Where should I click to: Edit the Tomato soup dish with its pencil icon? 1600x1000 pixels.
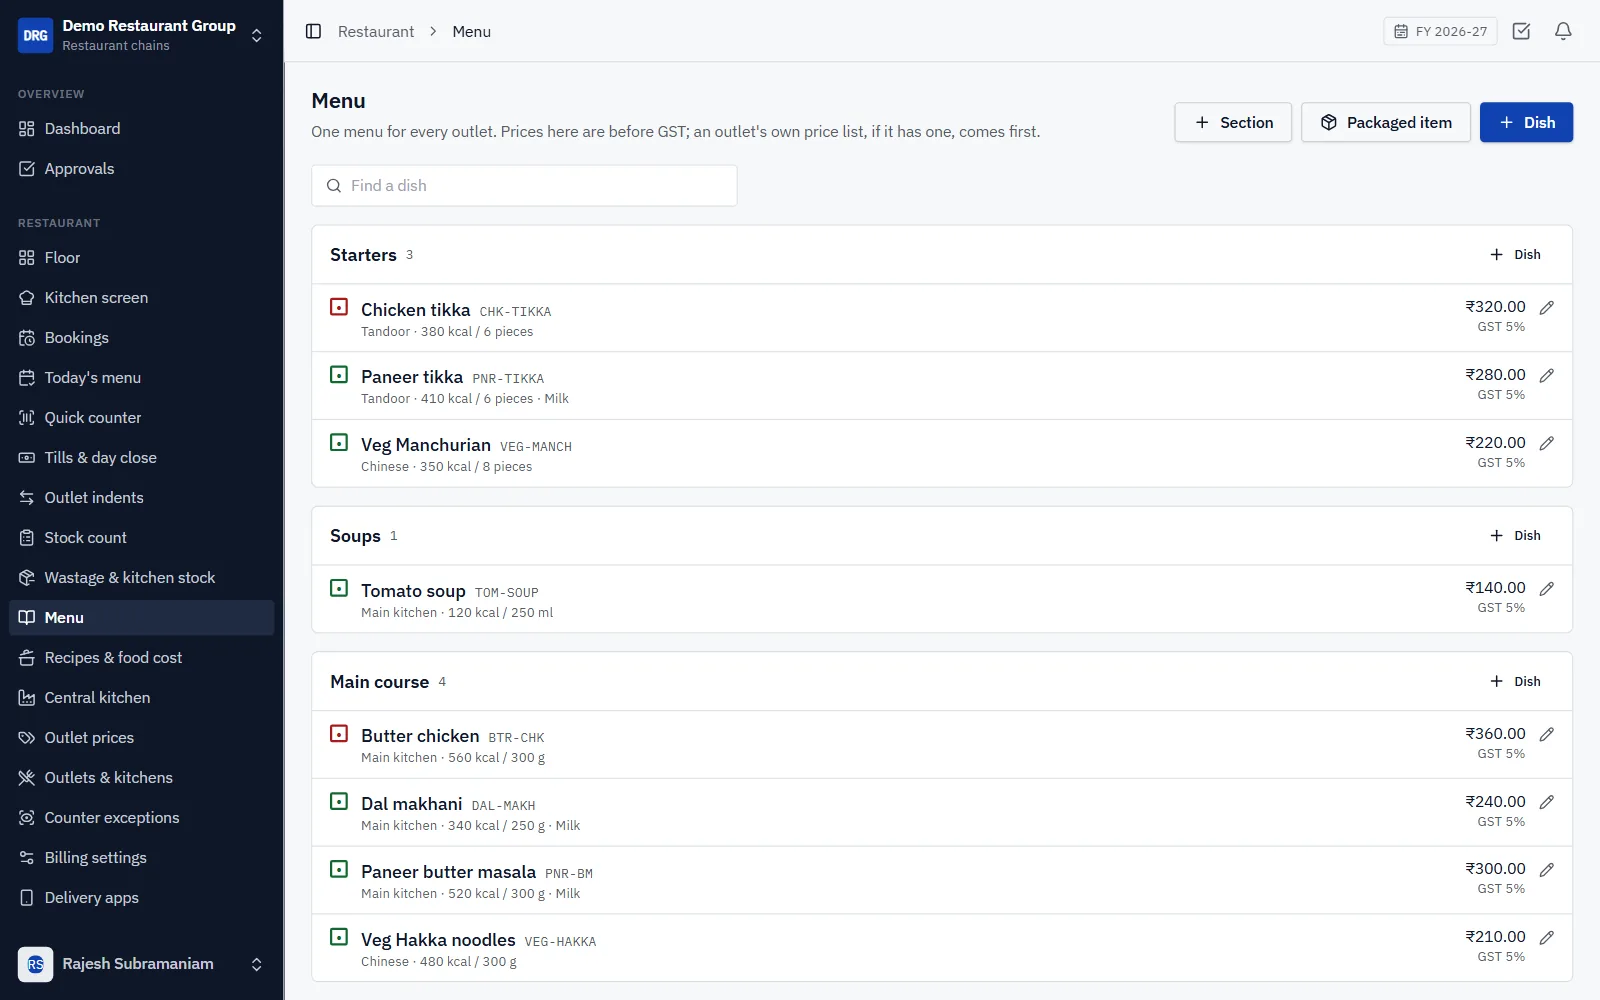pos(1547,588)
